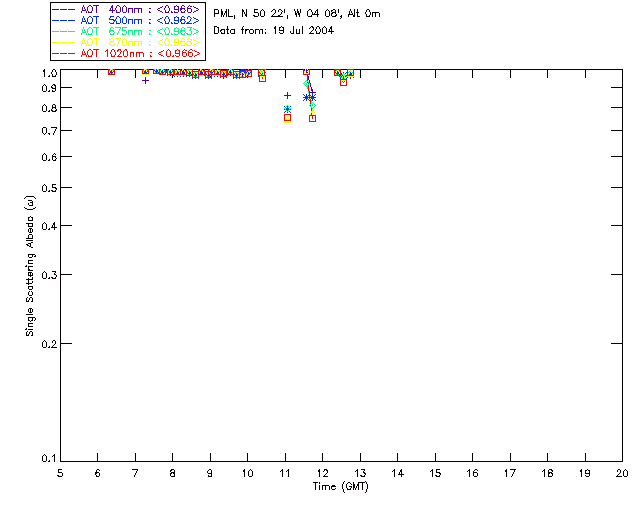Click the x-axis tick label 8
This screenshot has width=640, height=512.
[173, 473]
